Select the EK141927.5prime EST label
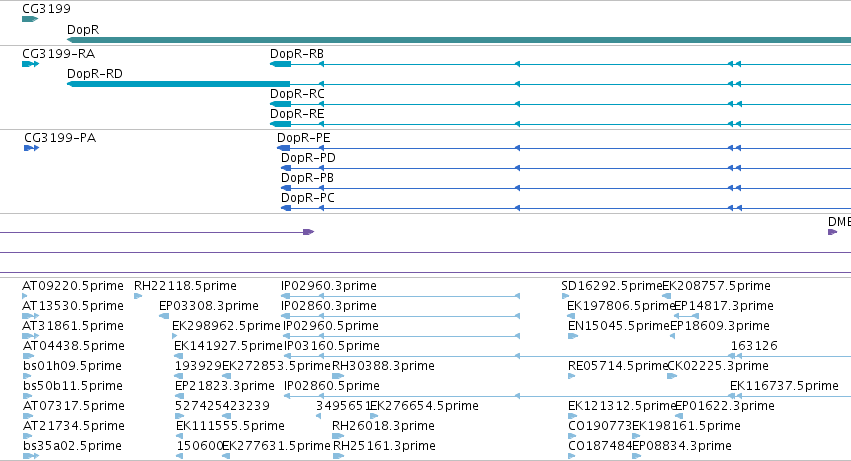The width and height of the screenshot is (851, 461). (x=228, y=346)
